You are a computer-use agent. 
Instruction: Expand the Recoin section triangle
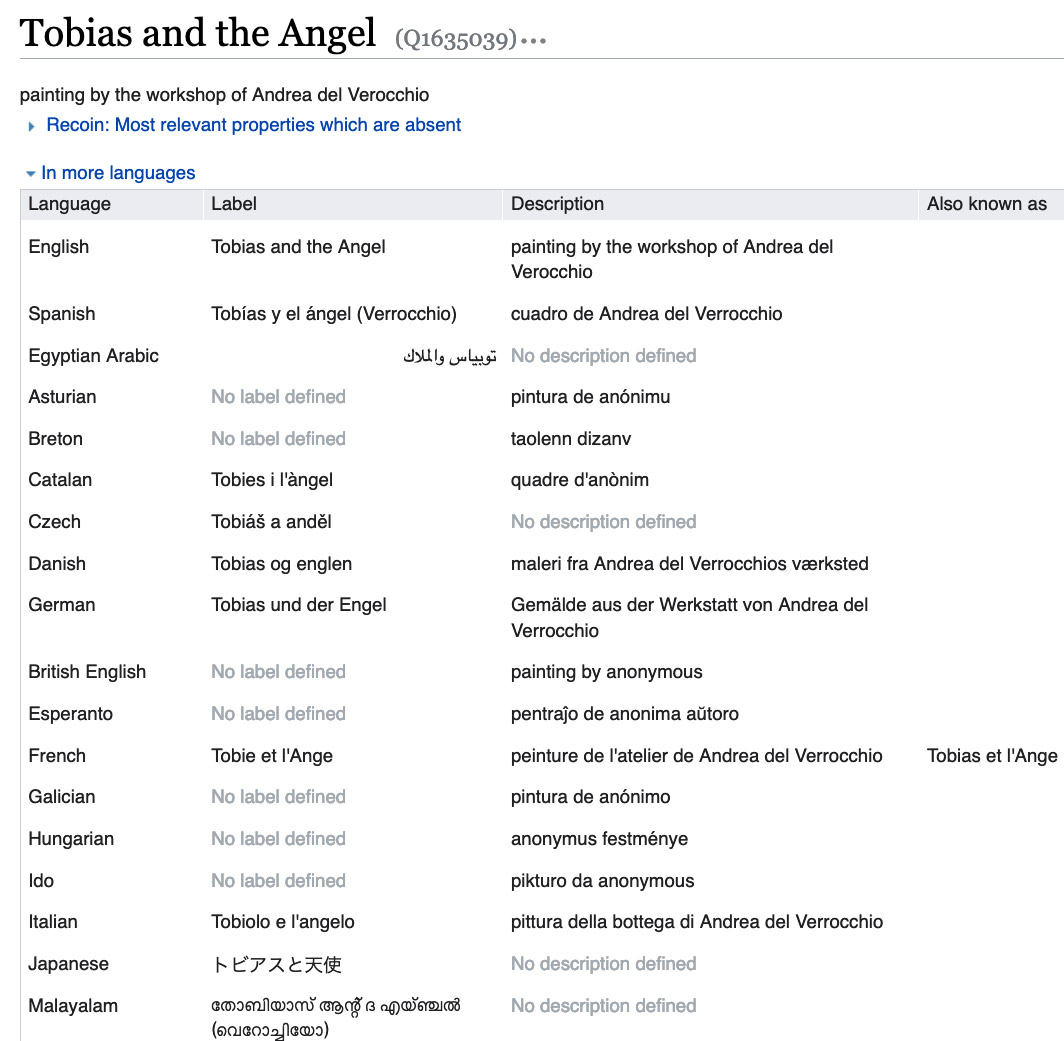pyautogui.click(x=32, y=126)
